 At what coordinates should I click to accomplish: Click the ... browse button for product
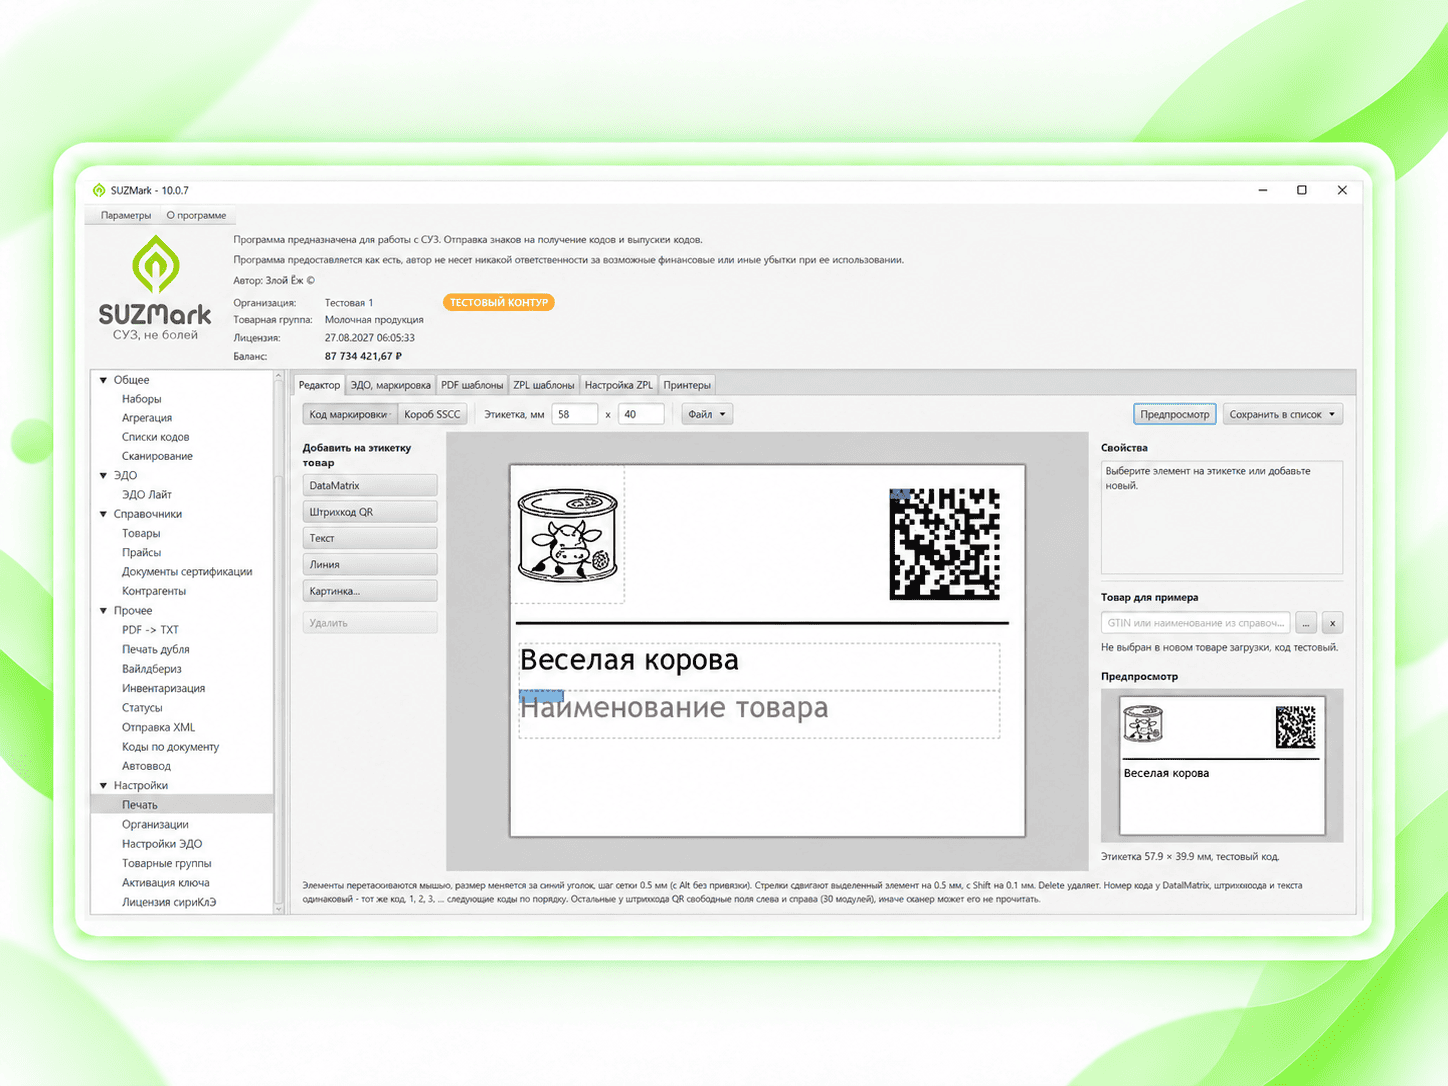[x=1306, y=623]
